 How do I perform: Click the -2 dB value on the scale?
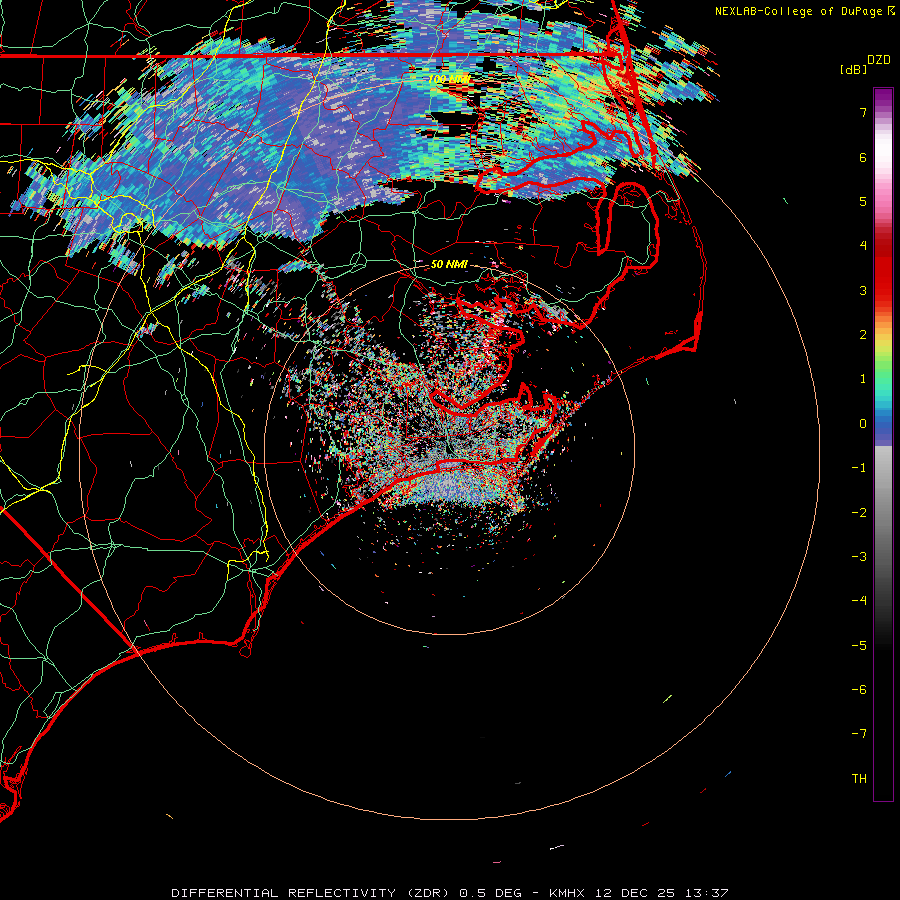point(859,513)
